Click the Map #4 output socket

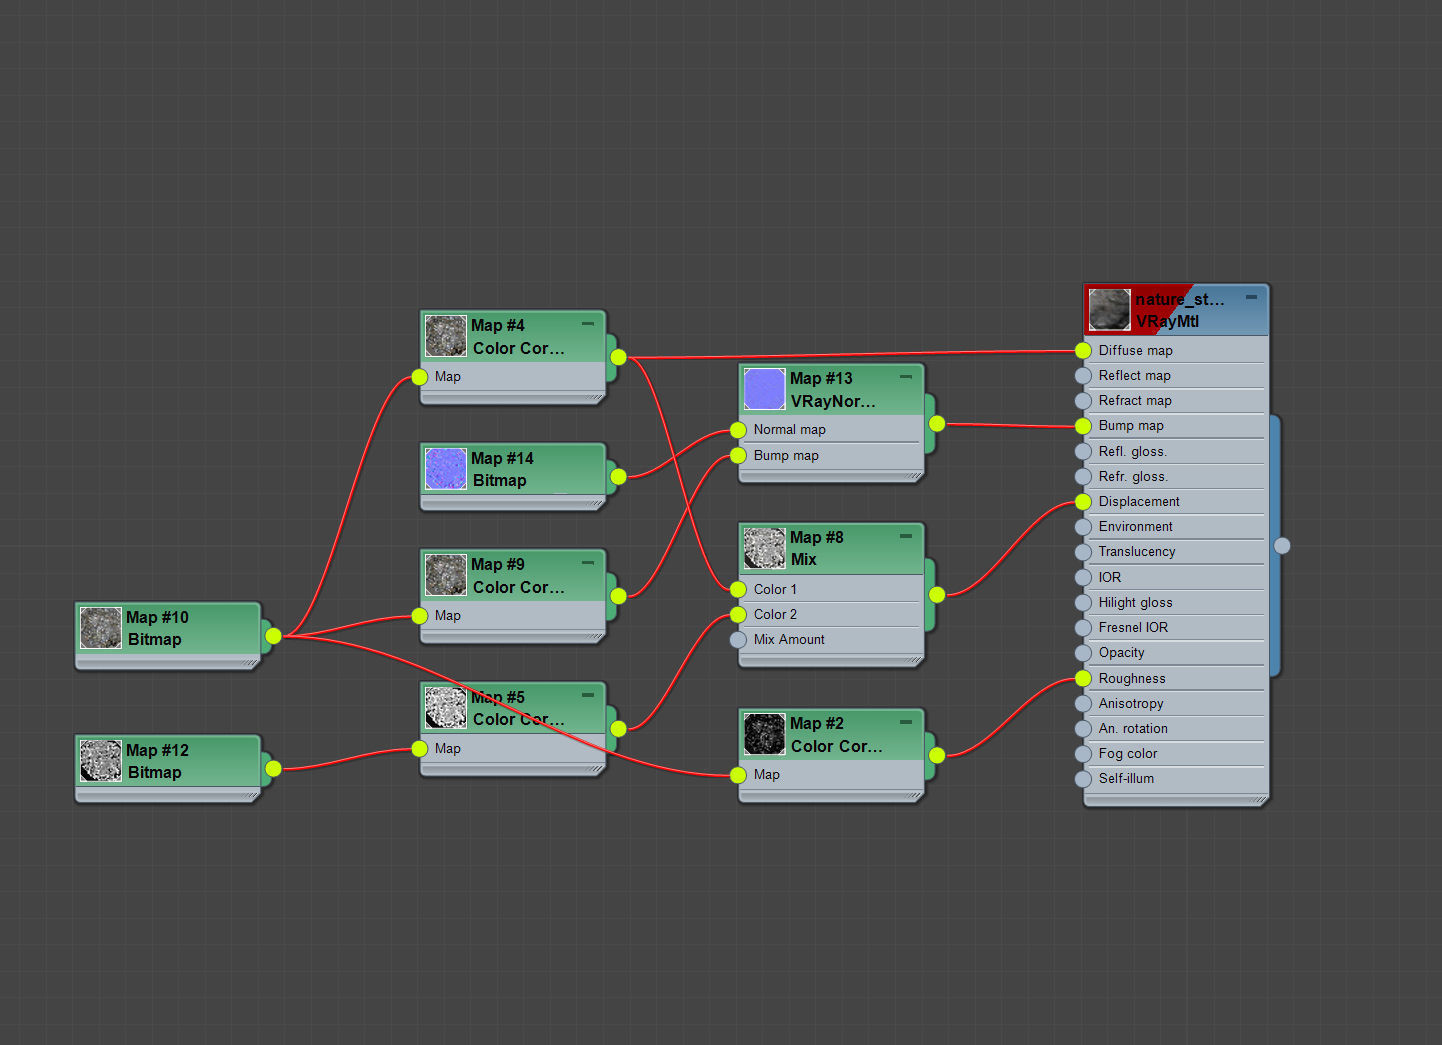click(x=618, y=357)
